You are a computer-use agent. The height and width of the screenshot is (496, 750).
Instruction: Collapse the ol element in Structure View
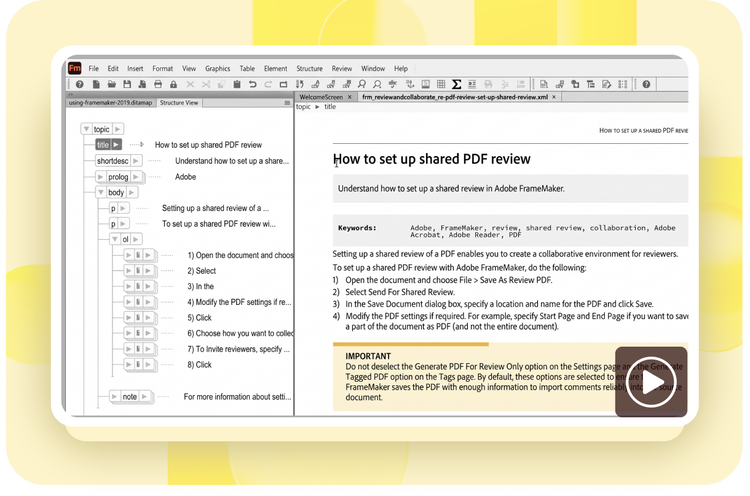tap(115, 239)
